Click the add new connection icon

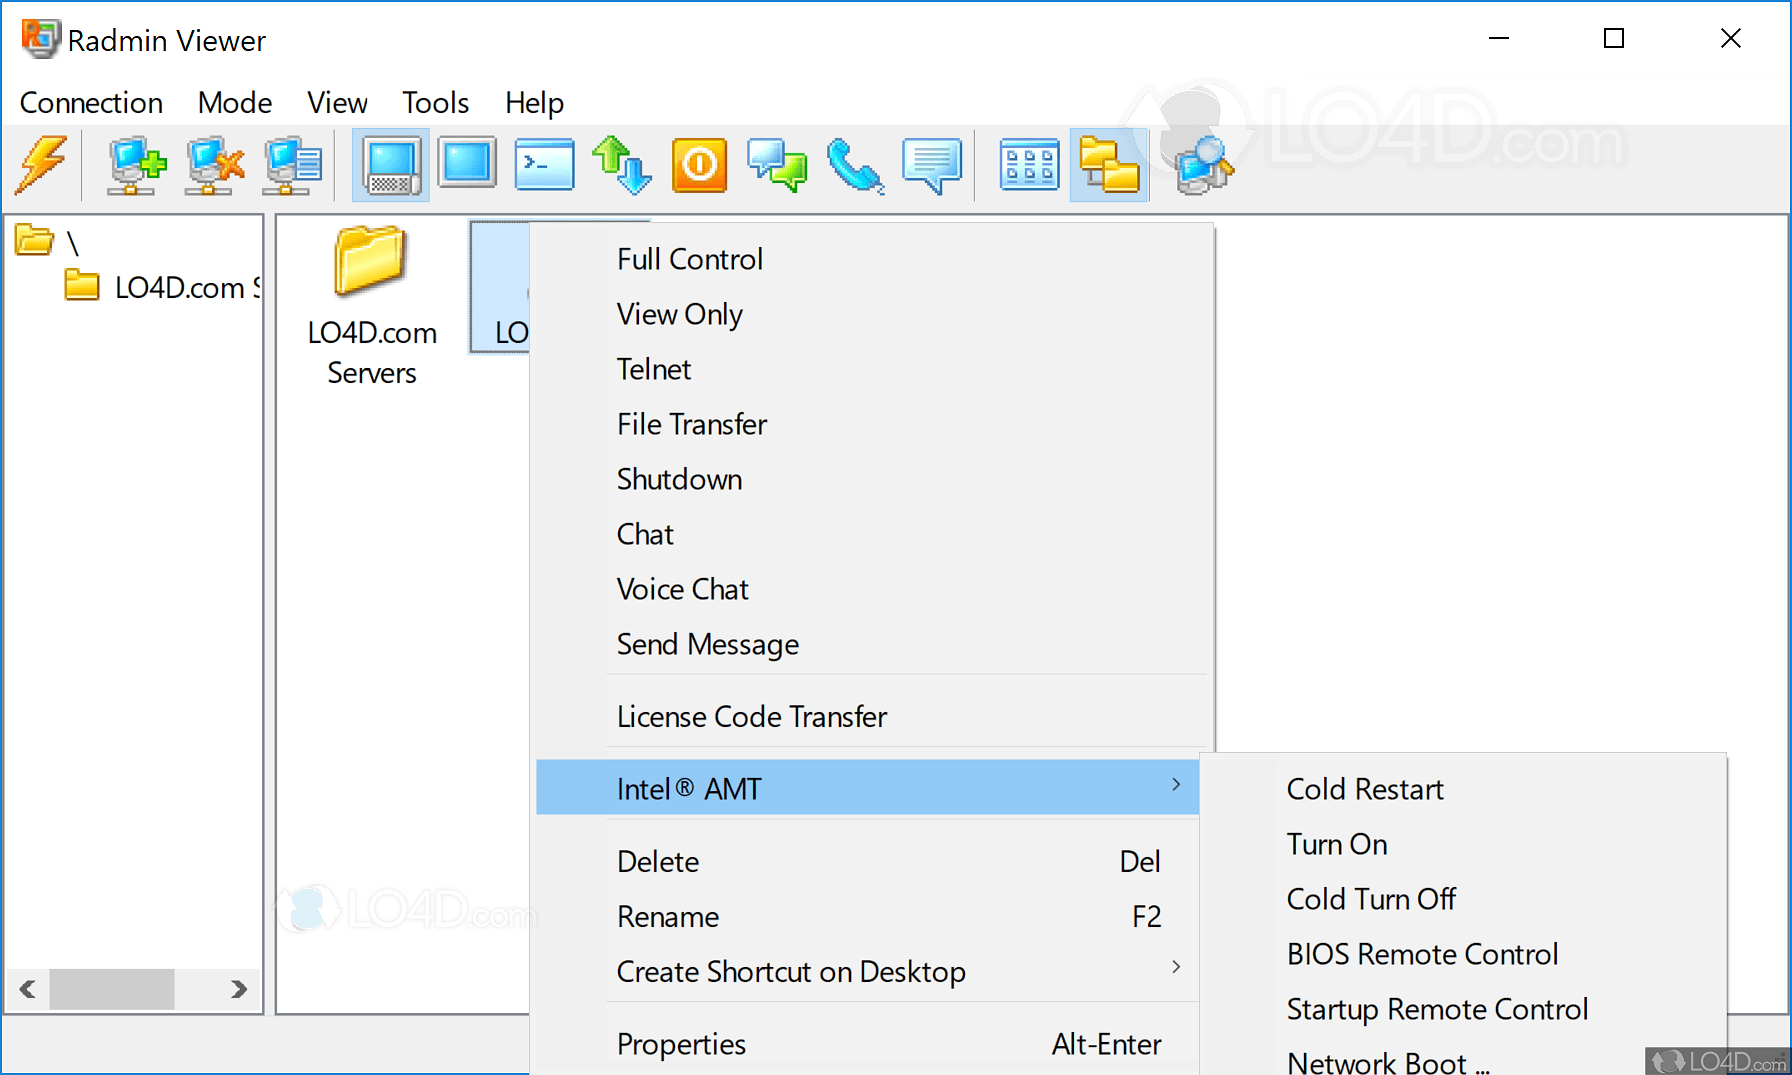pos(136,165)
